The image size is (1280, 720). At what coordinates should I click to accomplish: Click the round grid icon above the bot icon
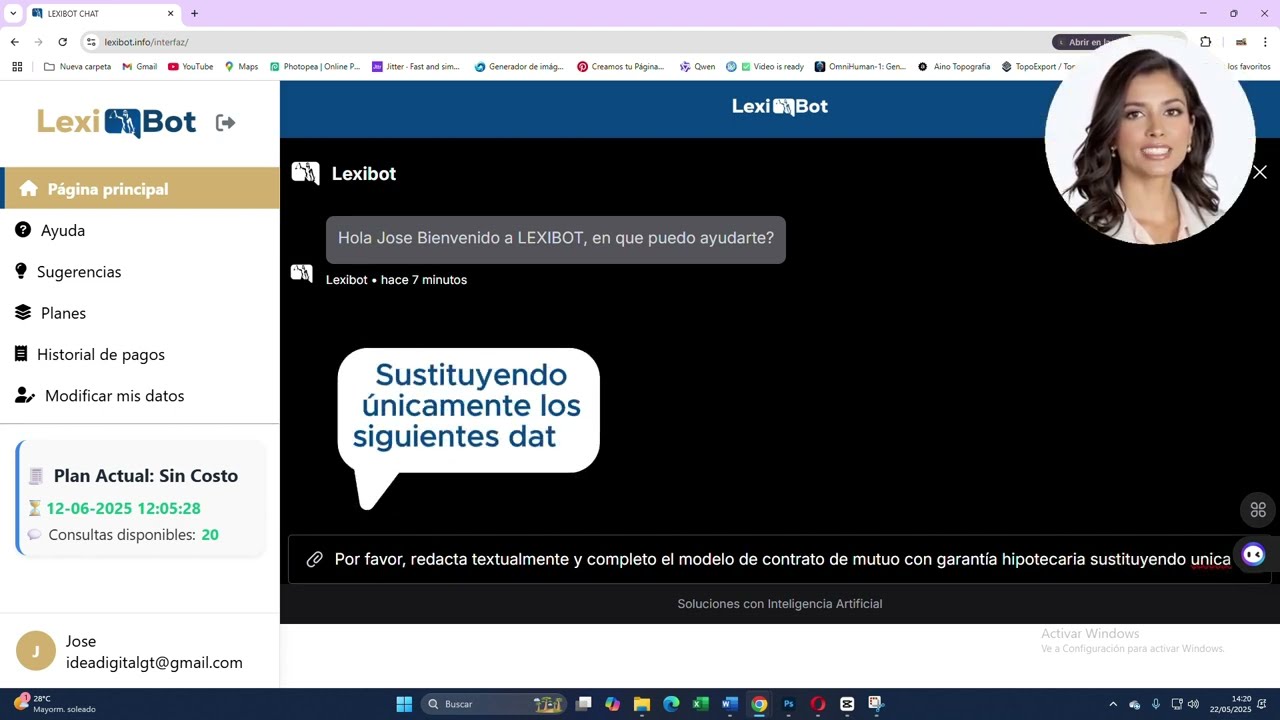click(1258, 509)
